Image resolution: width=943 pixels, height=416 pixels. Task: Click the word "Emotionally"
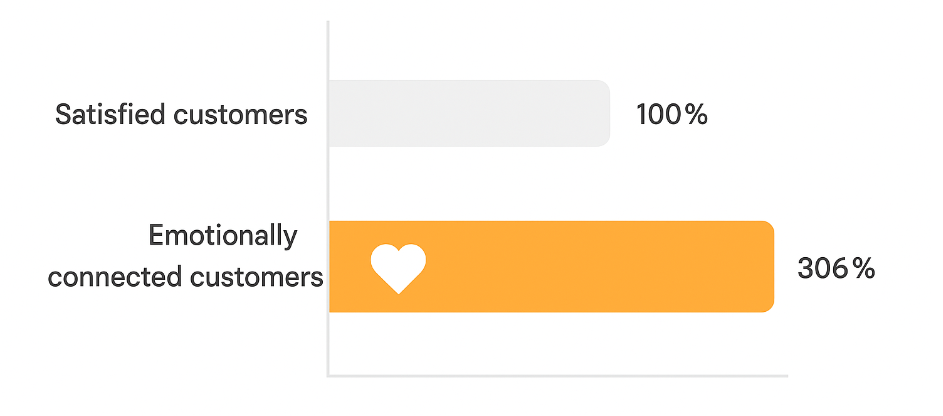tap(223, 236)
